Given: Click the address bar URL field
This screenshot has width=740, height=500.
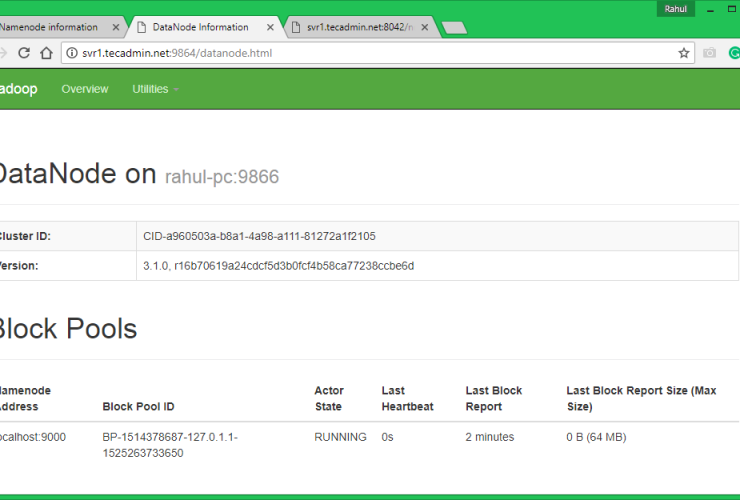Looking at the screenshot, I should click(x=370, y=53).
